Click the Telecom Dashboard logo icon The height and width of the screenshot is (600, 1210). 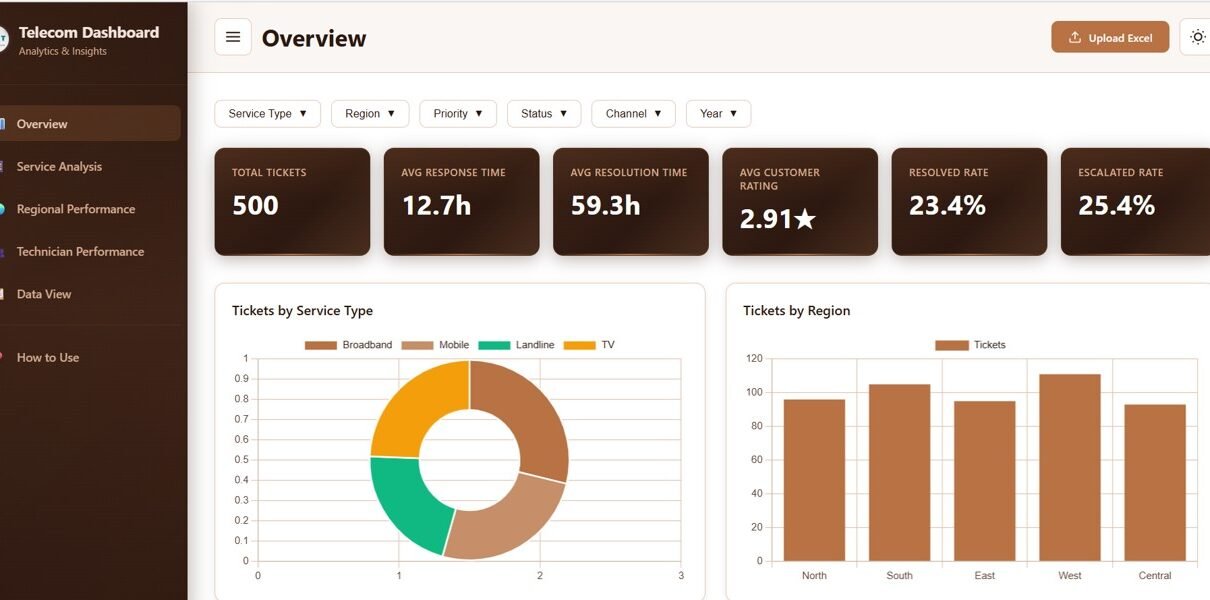coord(3,39)
